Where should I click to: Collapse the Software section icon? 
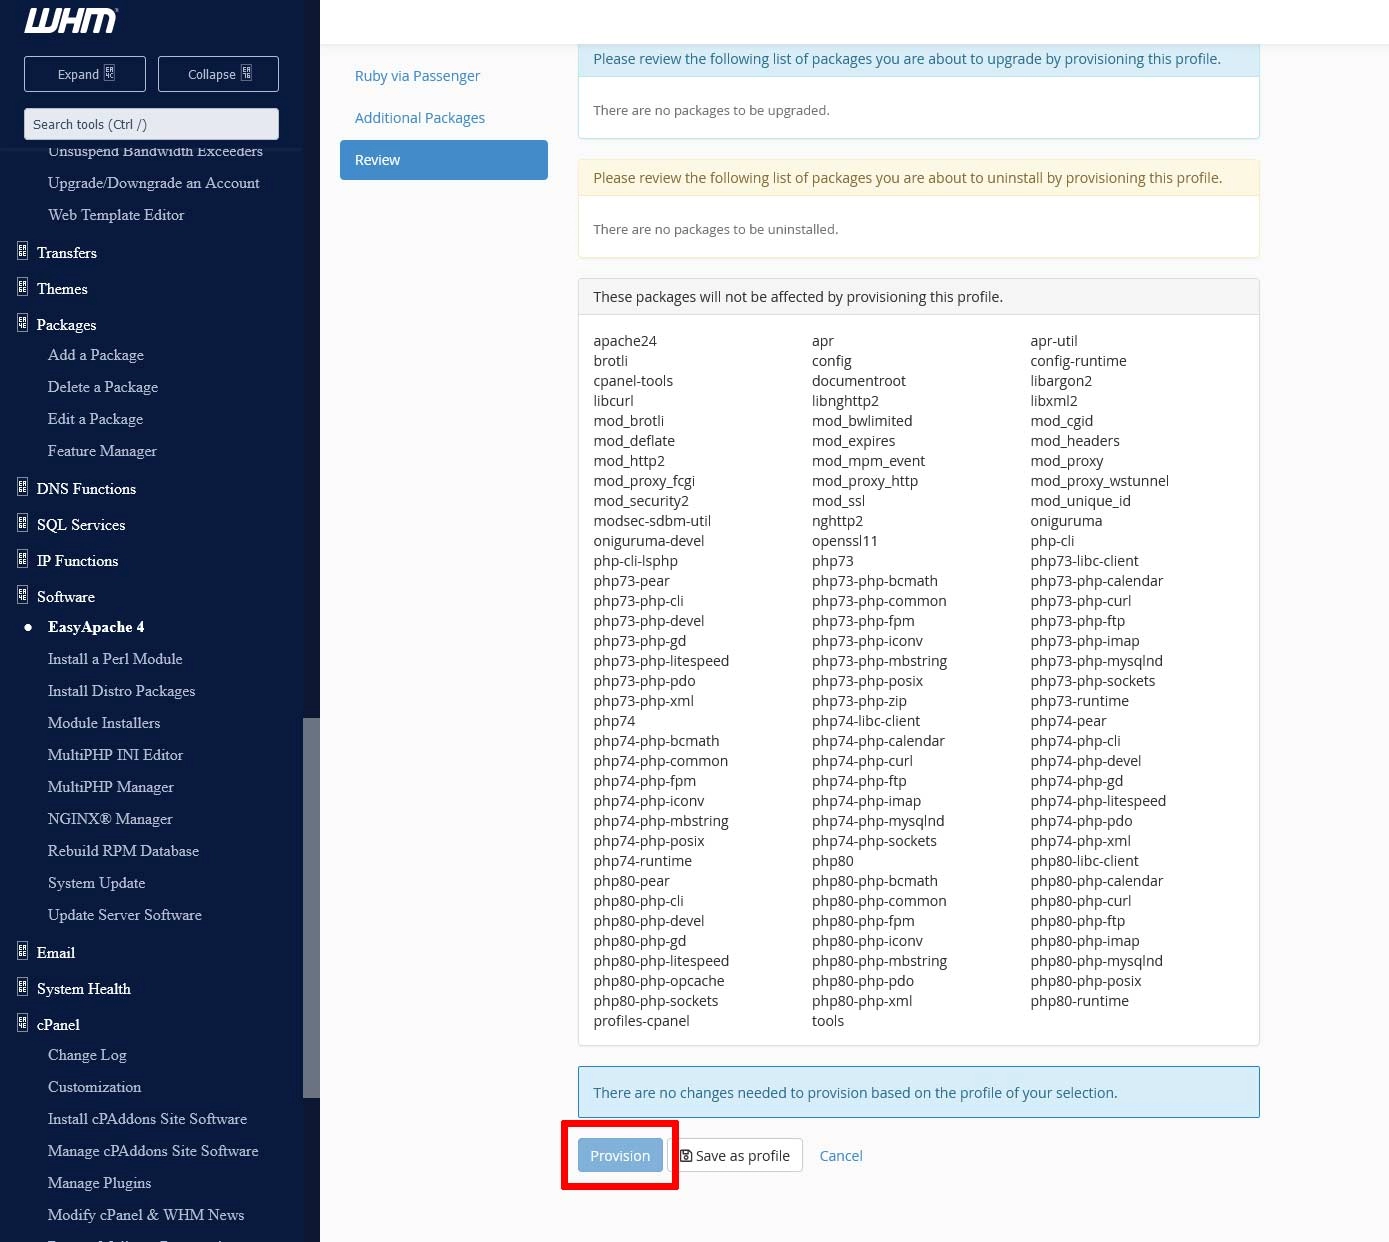tap(22, 596)
